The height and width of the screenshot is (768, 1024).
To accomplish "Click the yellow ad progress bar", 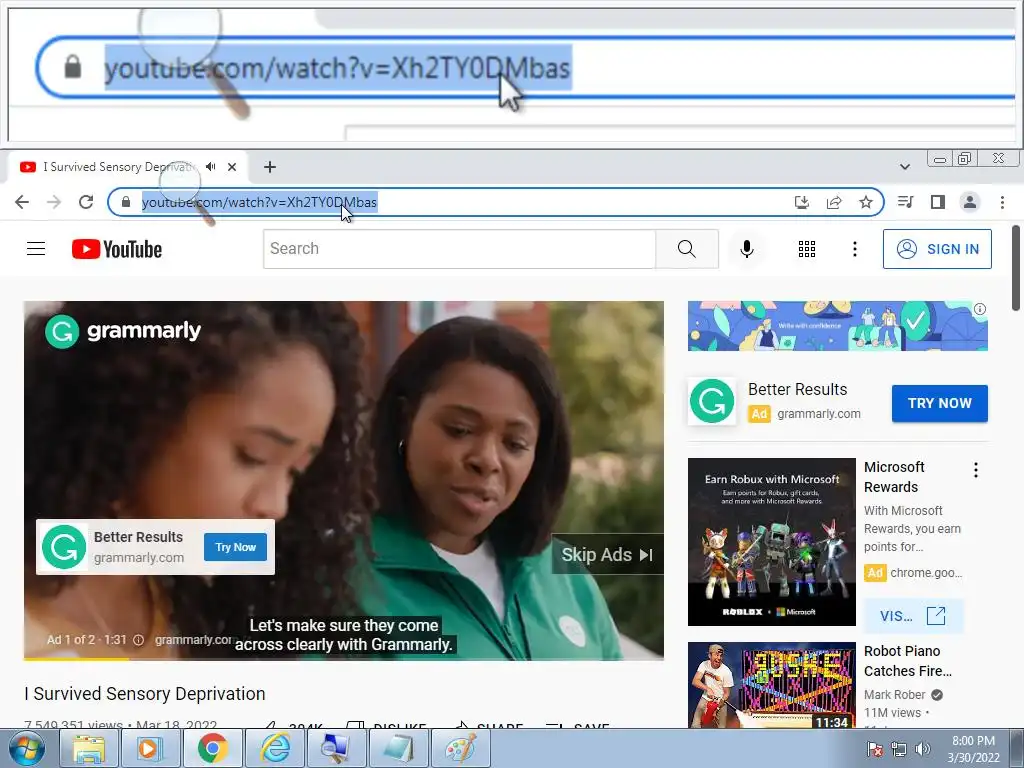I will pos(76,658).
